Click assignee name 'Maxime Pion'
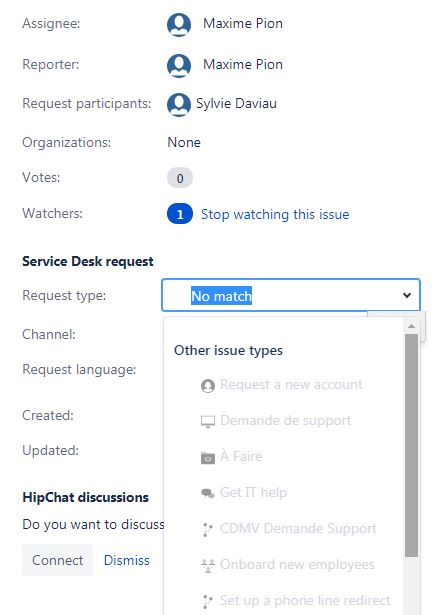The width and height of the screenshot is (444, 615). tap(243, 24)
